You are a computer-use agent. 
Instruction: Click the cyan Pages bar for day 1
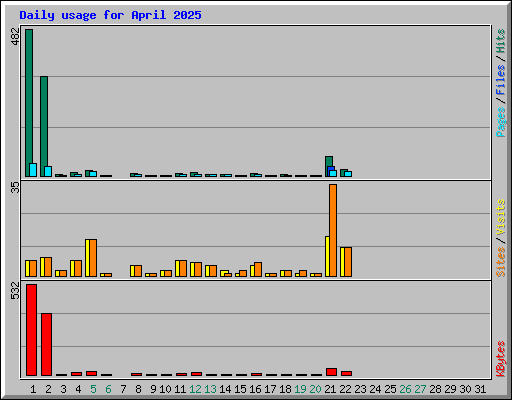(x=33, y=170)
